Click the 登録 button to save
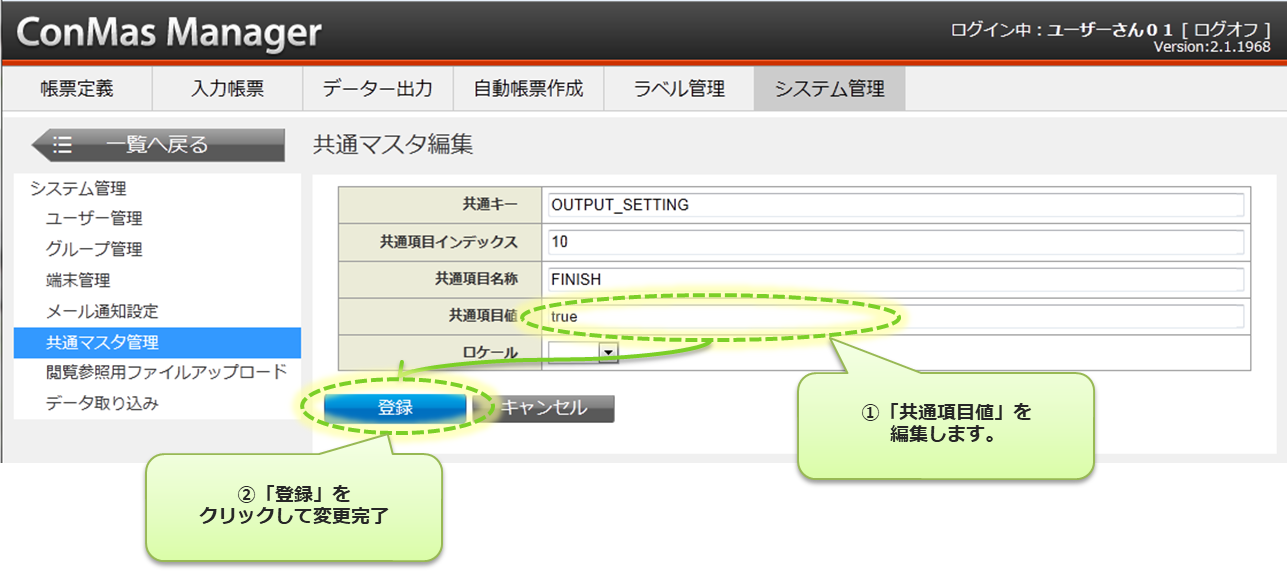Screen dimensions: 1287x572 click(x=395, y=408)
